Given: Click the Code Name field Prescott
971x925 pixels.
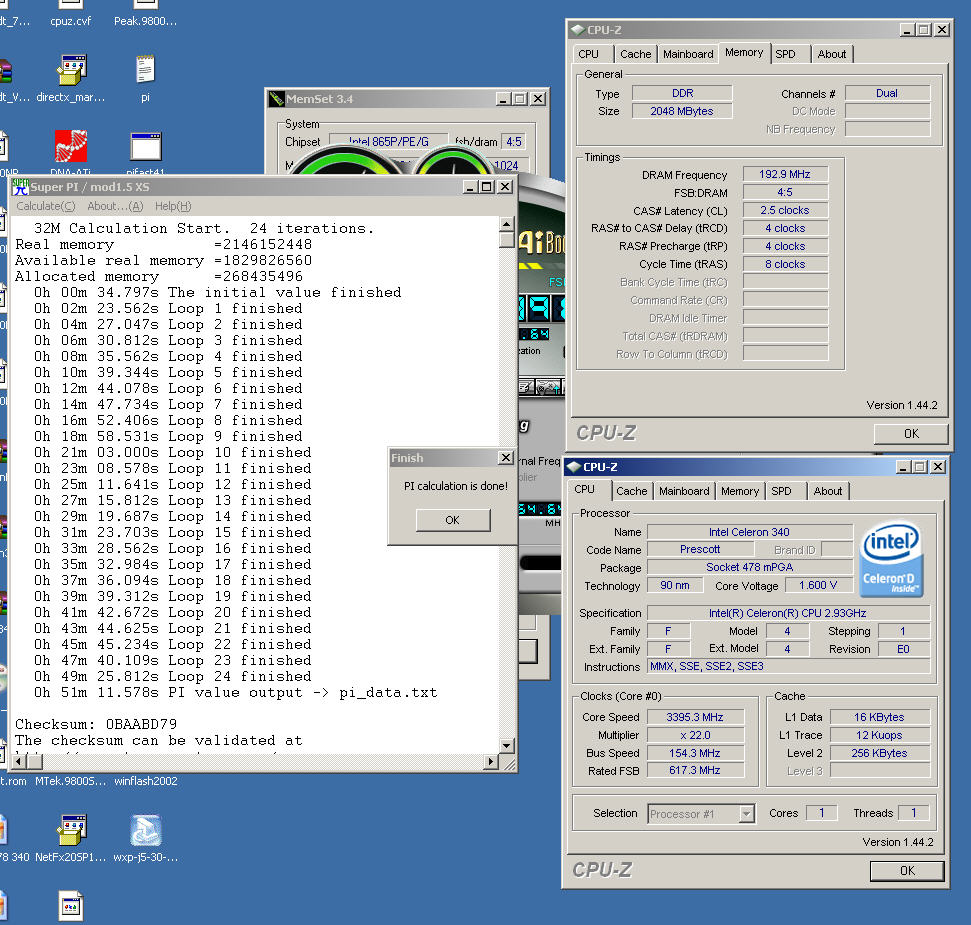Looking at the screenshot, I should point(700,550).
